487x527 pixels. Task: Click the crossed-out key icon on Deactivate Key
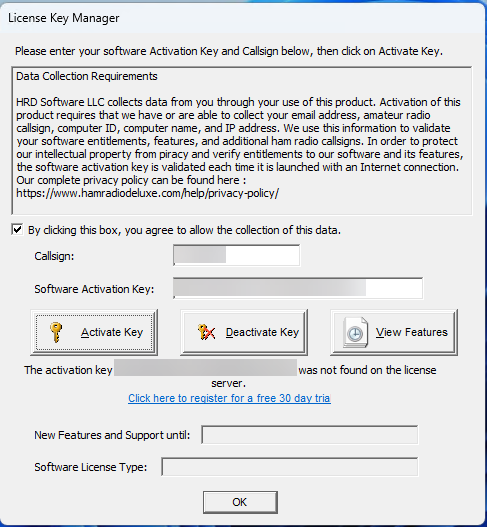pyautogui.click(x=206, y=332)
